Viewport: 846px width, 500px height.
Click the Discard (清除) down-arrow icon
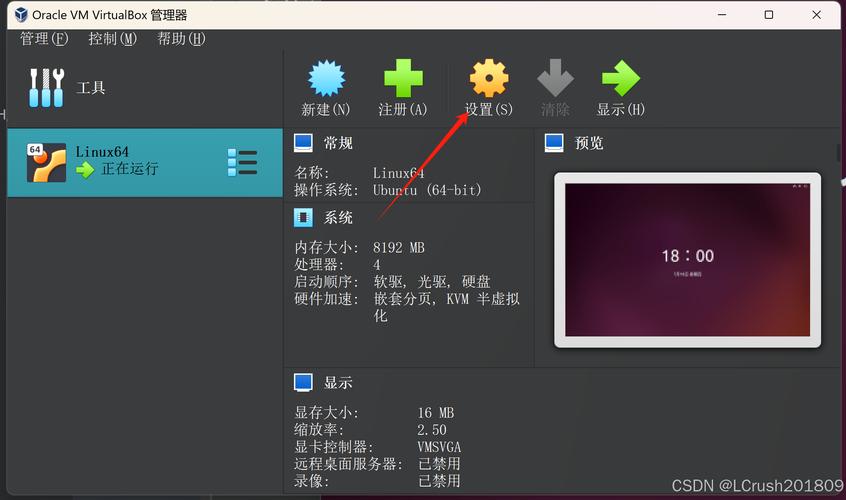click(555, 78)
